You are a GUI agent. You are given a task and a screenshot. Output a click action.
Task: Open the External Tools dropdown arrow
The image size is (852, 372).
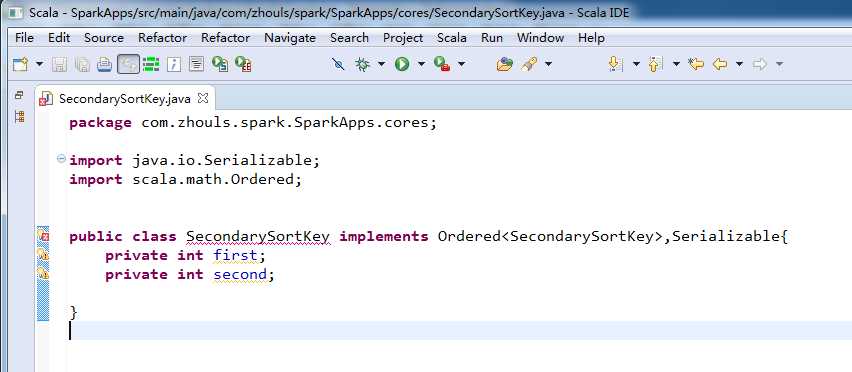(x=461, y=65)
